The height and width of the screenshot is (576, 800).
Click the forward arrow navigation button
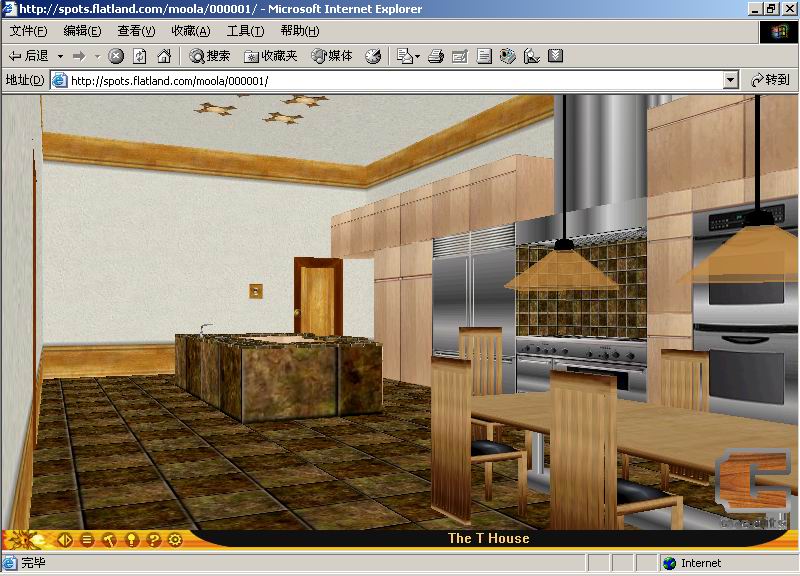(79, 56)
